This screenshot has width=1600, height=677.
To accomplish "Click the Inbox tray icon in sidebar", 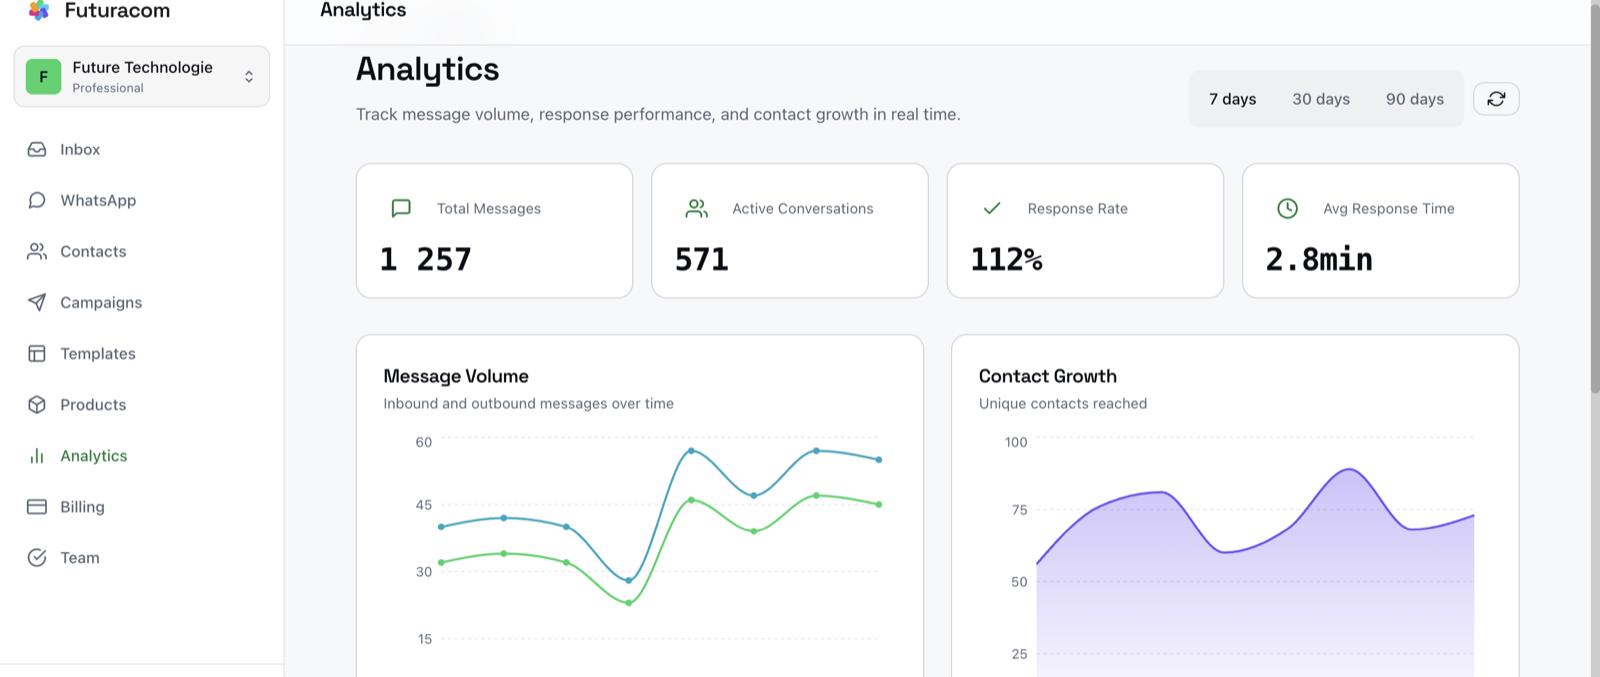I will (x=37, y=149).
